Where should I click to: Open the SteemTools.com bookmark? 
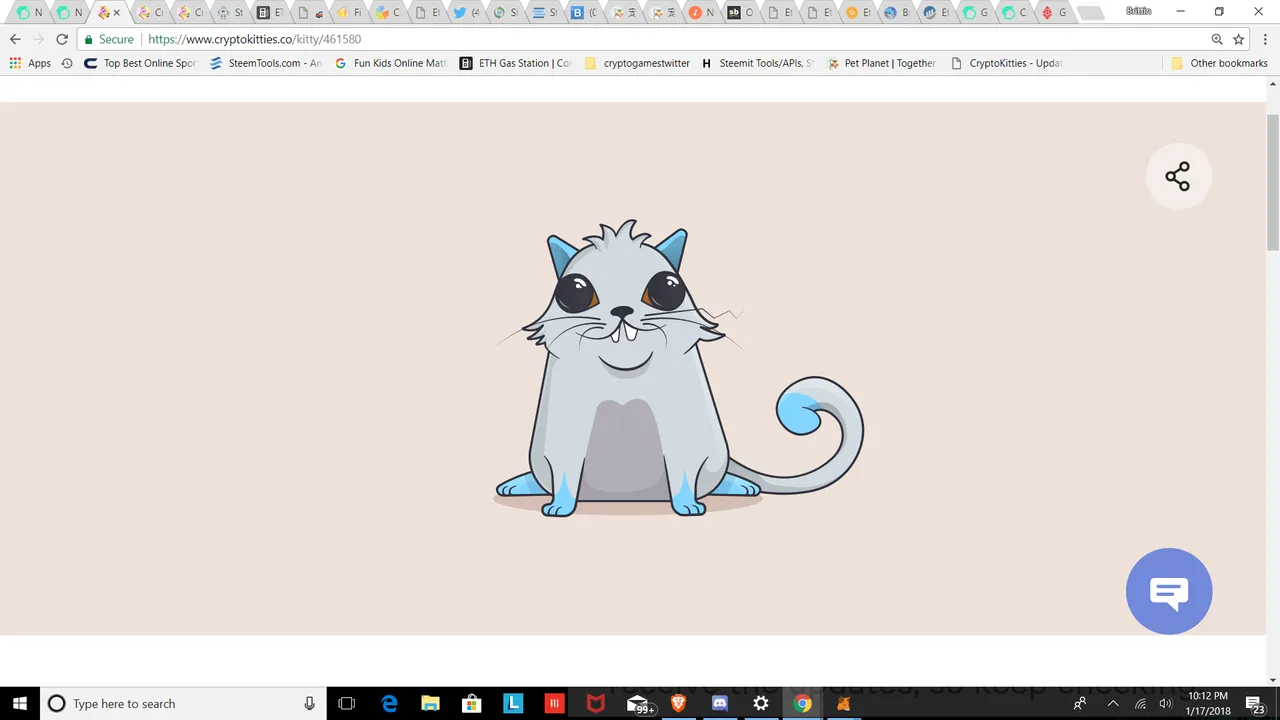point(266,63)
